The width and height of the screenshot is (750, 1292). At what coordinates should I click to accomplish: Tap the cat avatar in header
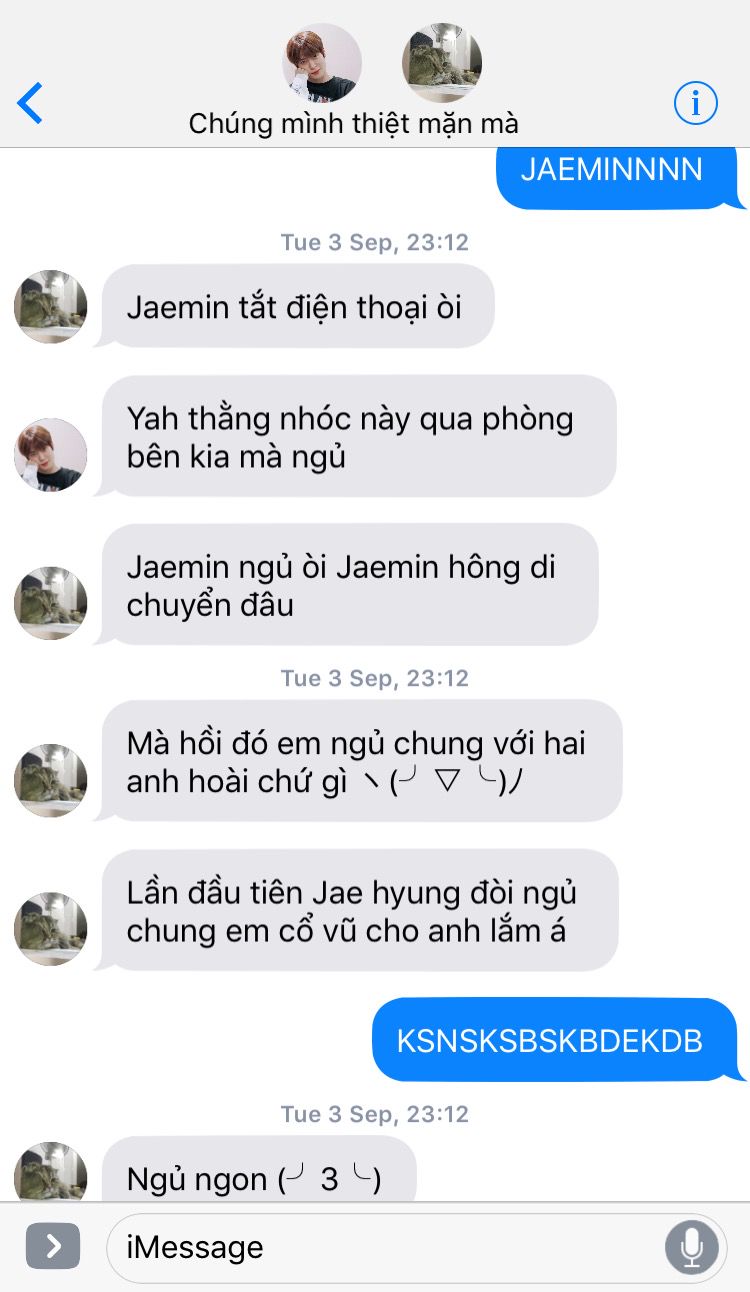pos(442,63)
